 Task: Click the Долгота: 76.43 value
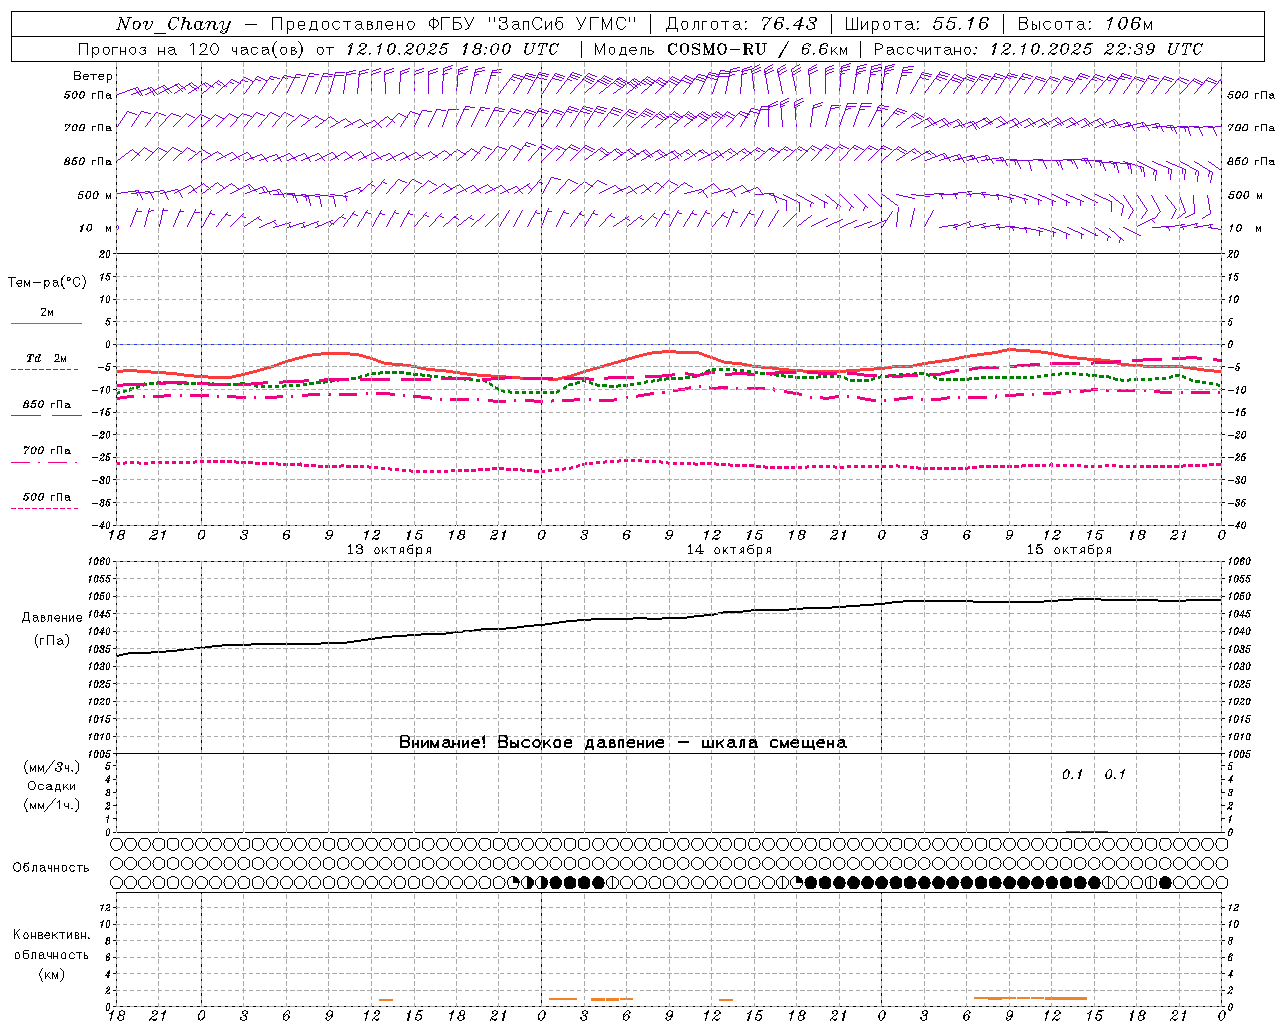741,24
